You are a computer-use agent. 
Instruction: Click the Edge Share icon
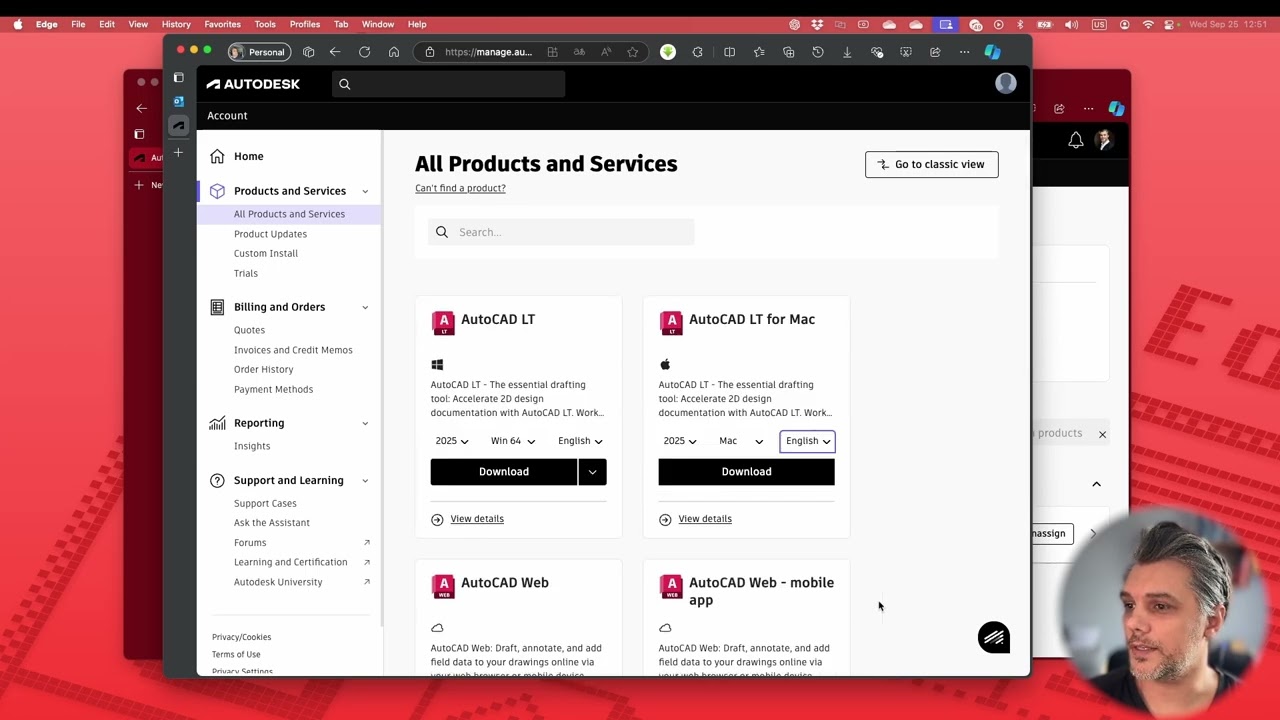point(935,52)
